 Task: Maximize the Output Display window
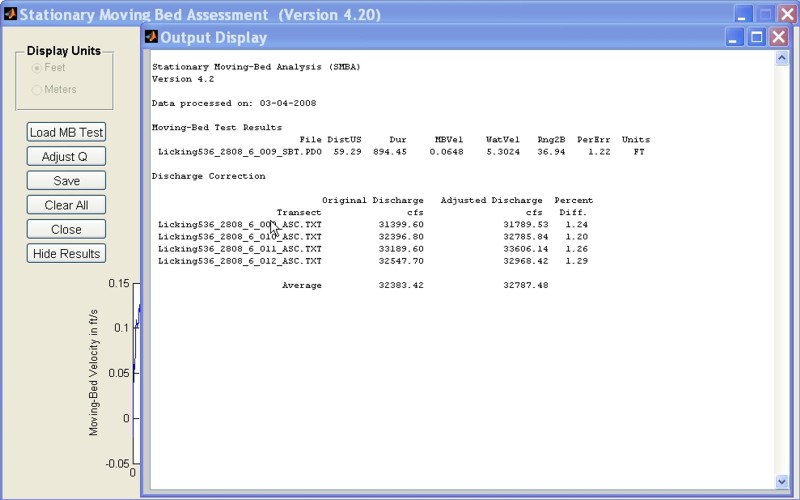coord(757,37)
